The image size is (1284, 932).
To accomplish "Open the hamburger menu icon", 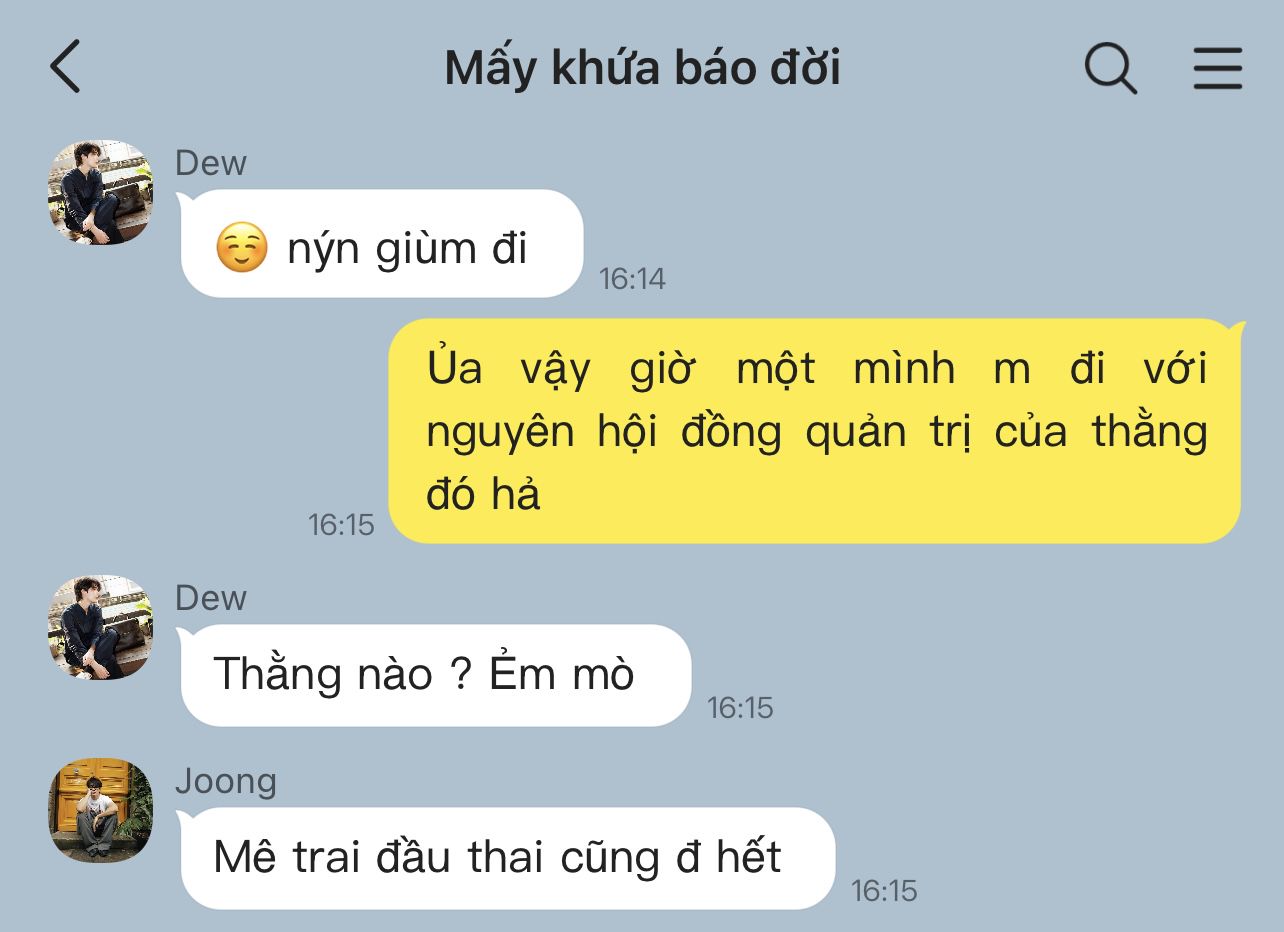I will tap(1217, 69).
